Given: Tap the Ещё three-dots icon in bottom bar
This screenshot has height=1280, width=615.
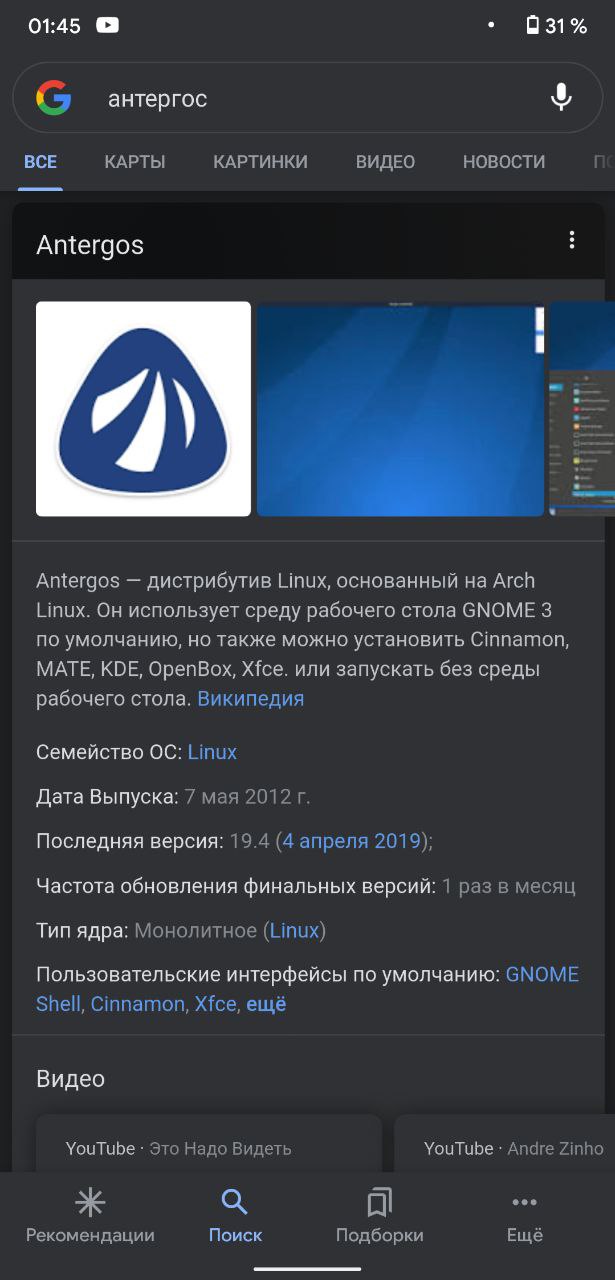Looking at the screenshot, I should point(524,1202).
